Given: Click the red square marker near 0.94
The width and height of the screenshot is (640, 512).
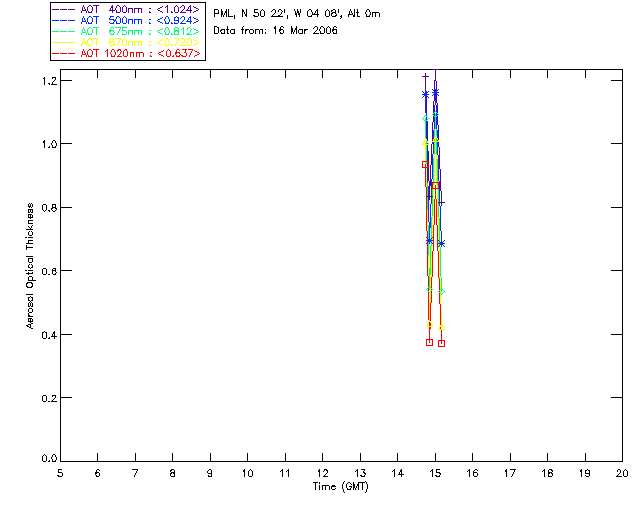Looking at the screenshot, I should point(425,164).
